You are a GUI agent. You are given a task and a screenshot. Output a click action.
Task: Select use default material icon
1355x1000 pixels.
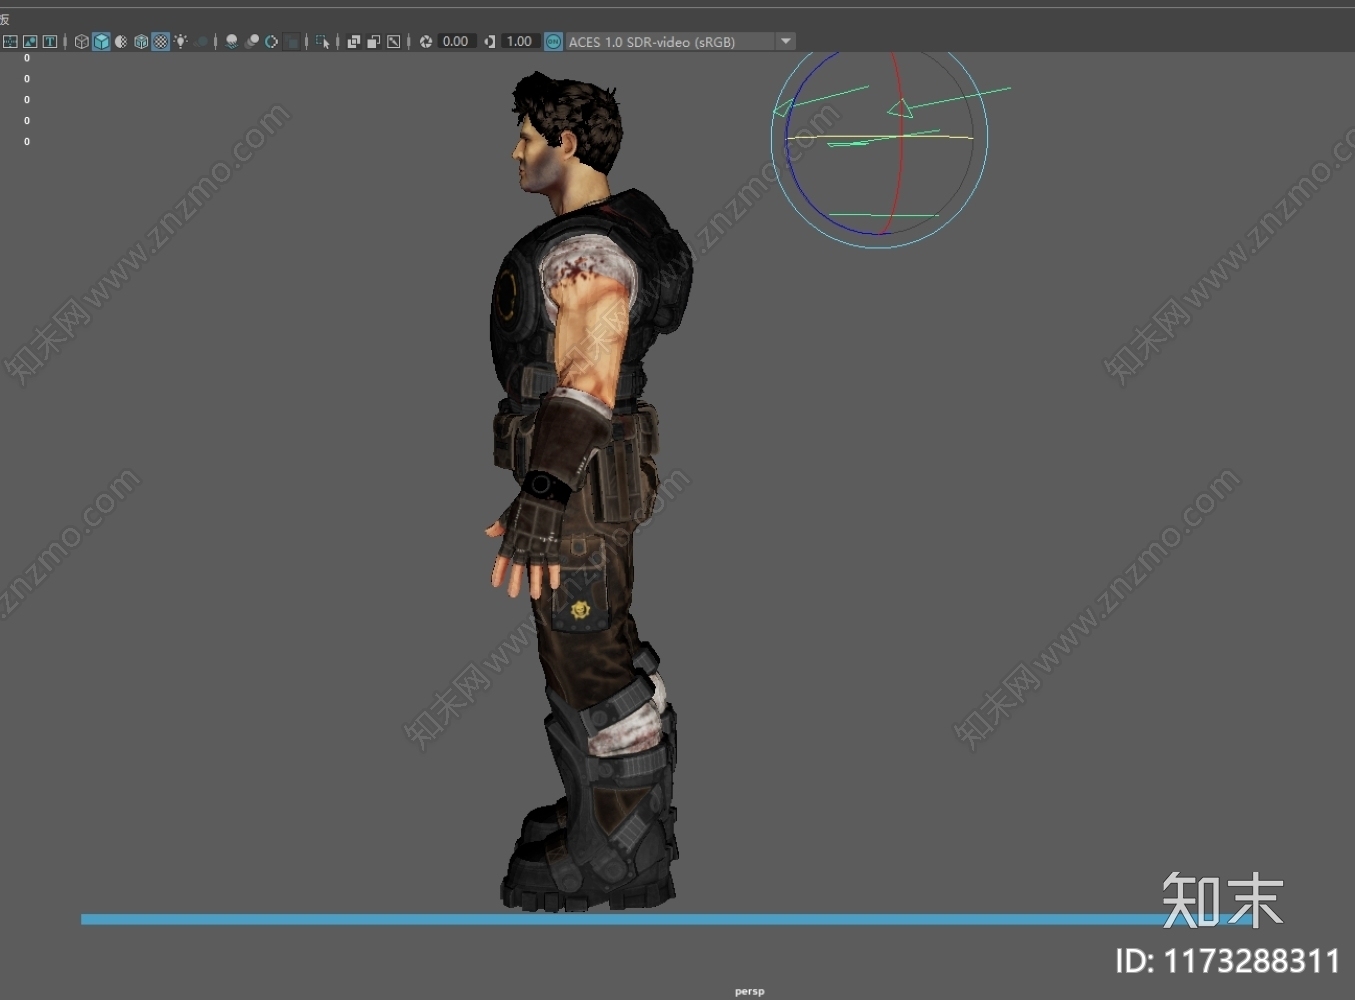point(121,41)
